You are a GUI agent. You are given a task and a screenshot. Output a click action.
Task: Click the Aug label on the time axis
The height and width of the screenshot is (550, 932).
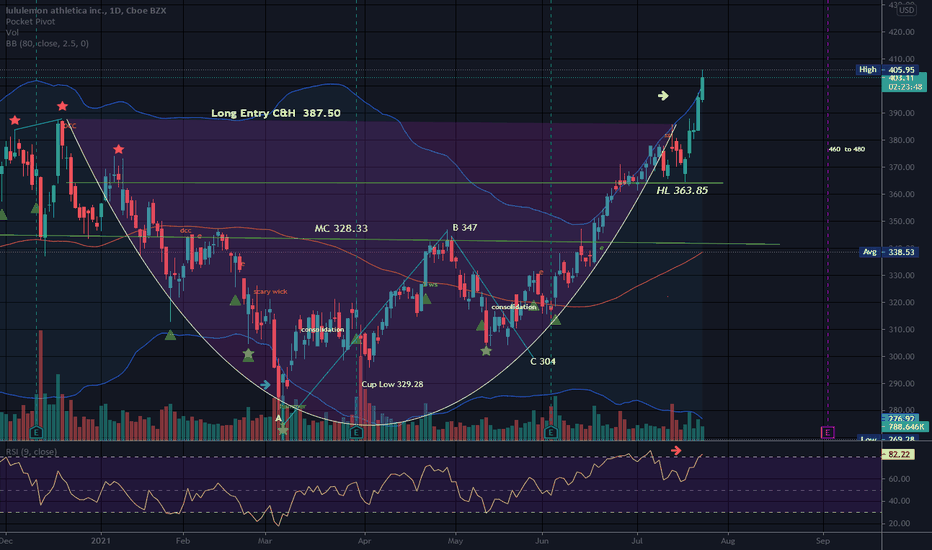click(728, 541)
